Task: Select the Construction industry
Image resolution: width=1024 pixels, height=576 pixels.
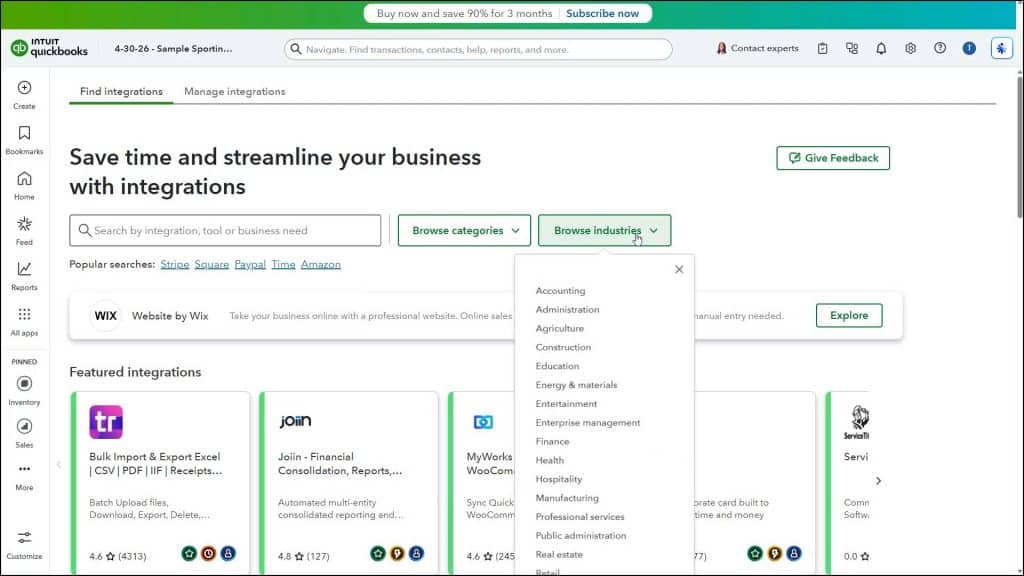Action: pos(563,347)
